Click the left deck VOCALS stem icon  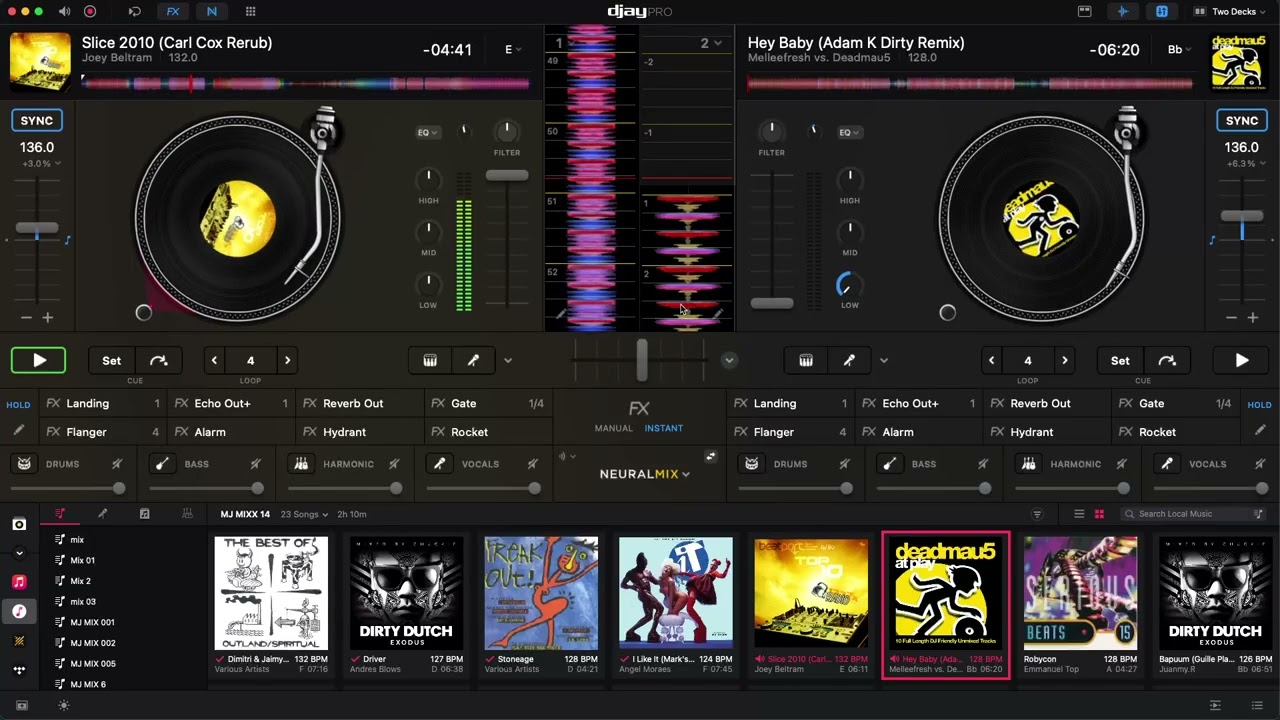click(438, 464)
